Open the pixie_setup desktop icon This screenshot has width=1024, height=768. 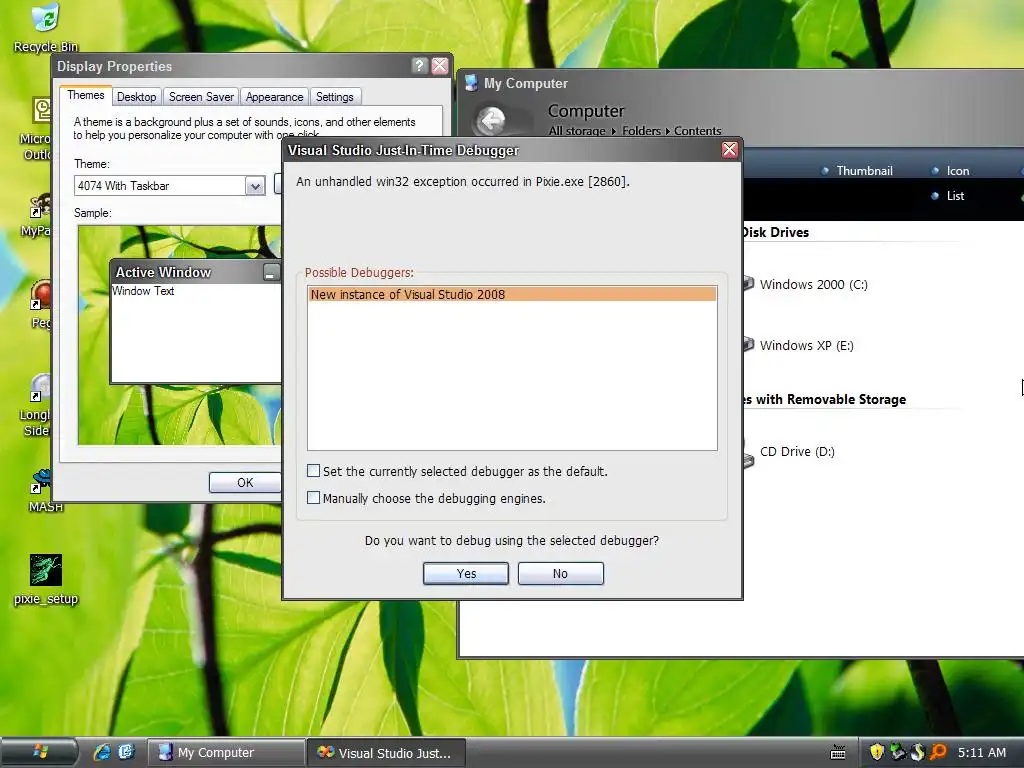pyautogui.click(x=46, y=579)
